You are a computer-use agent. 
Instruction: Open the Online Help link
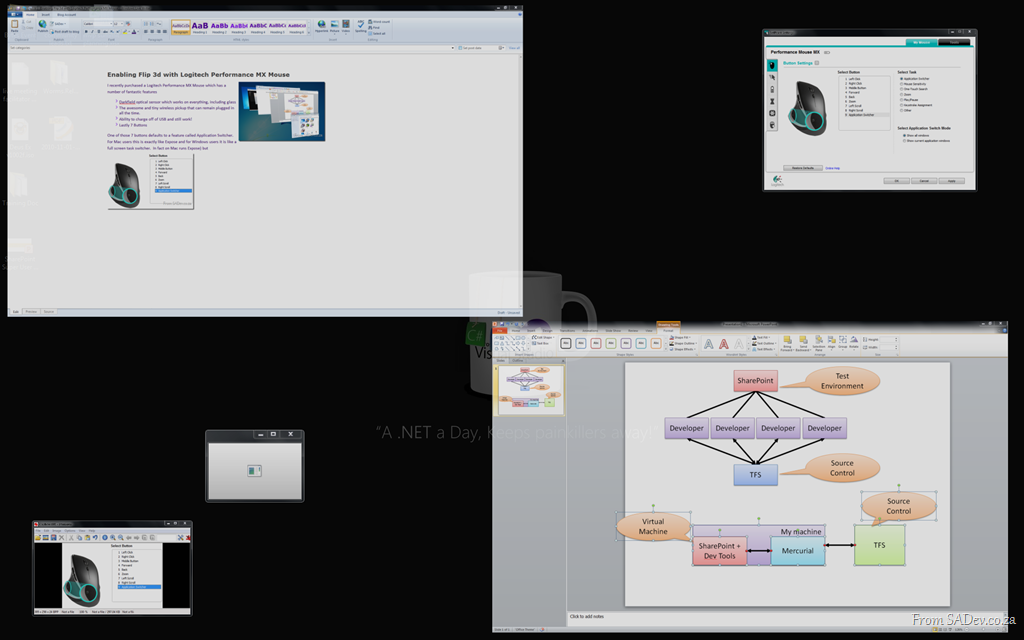coord(833,168)
